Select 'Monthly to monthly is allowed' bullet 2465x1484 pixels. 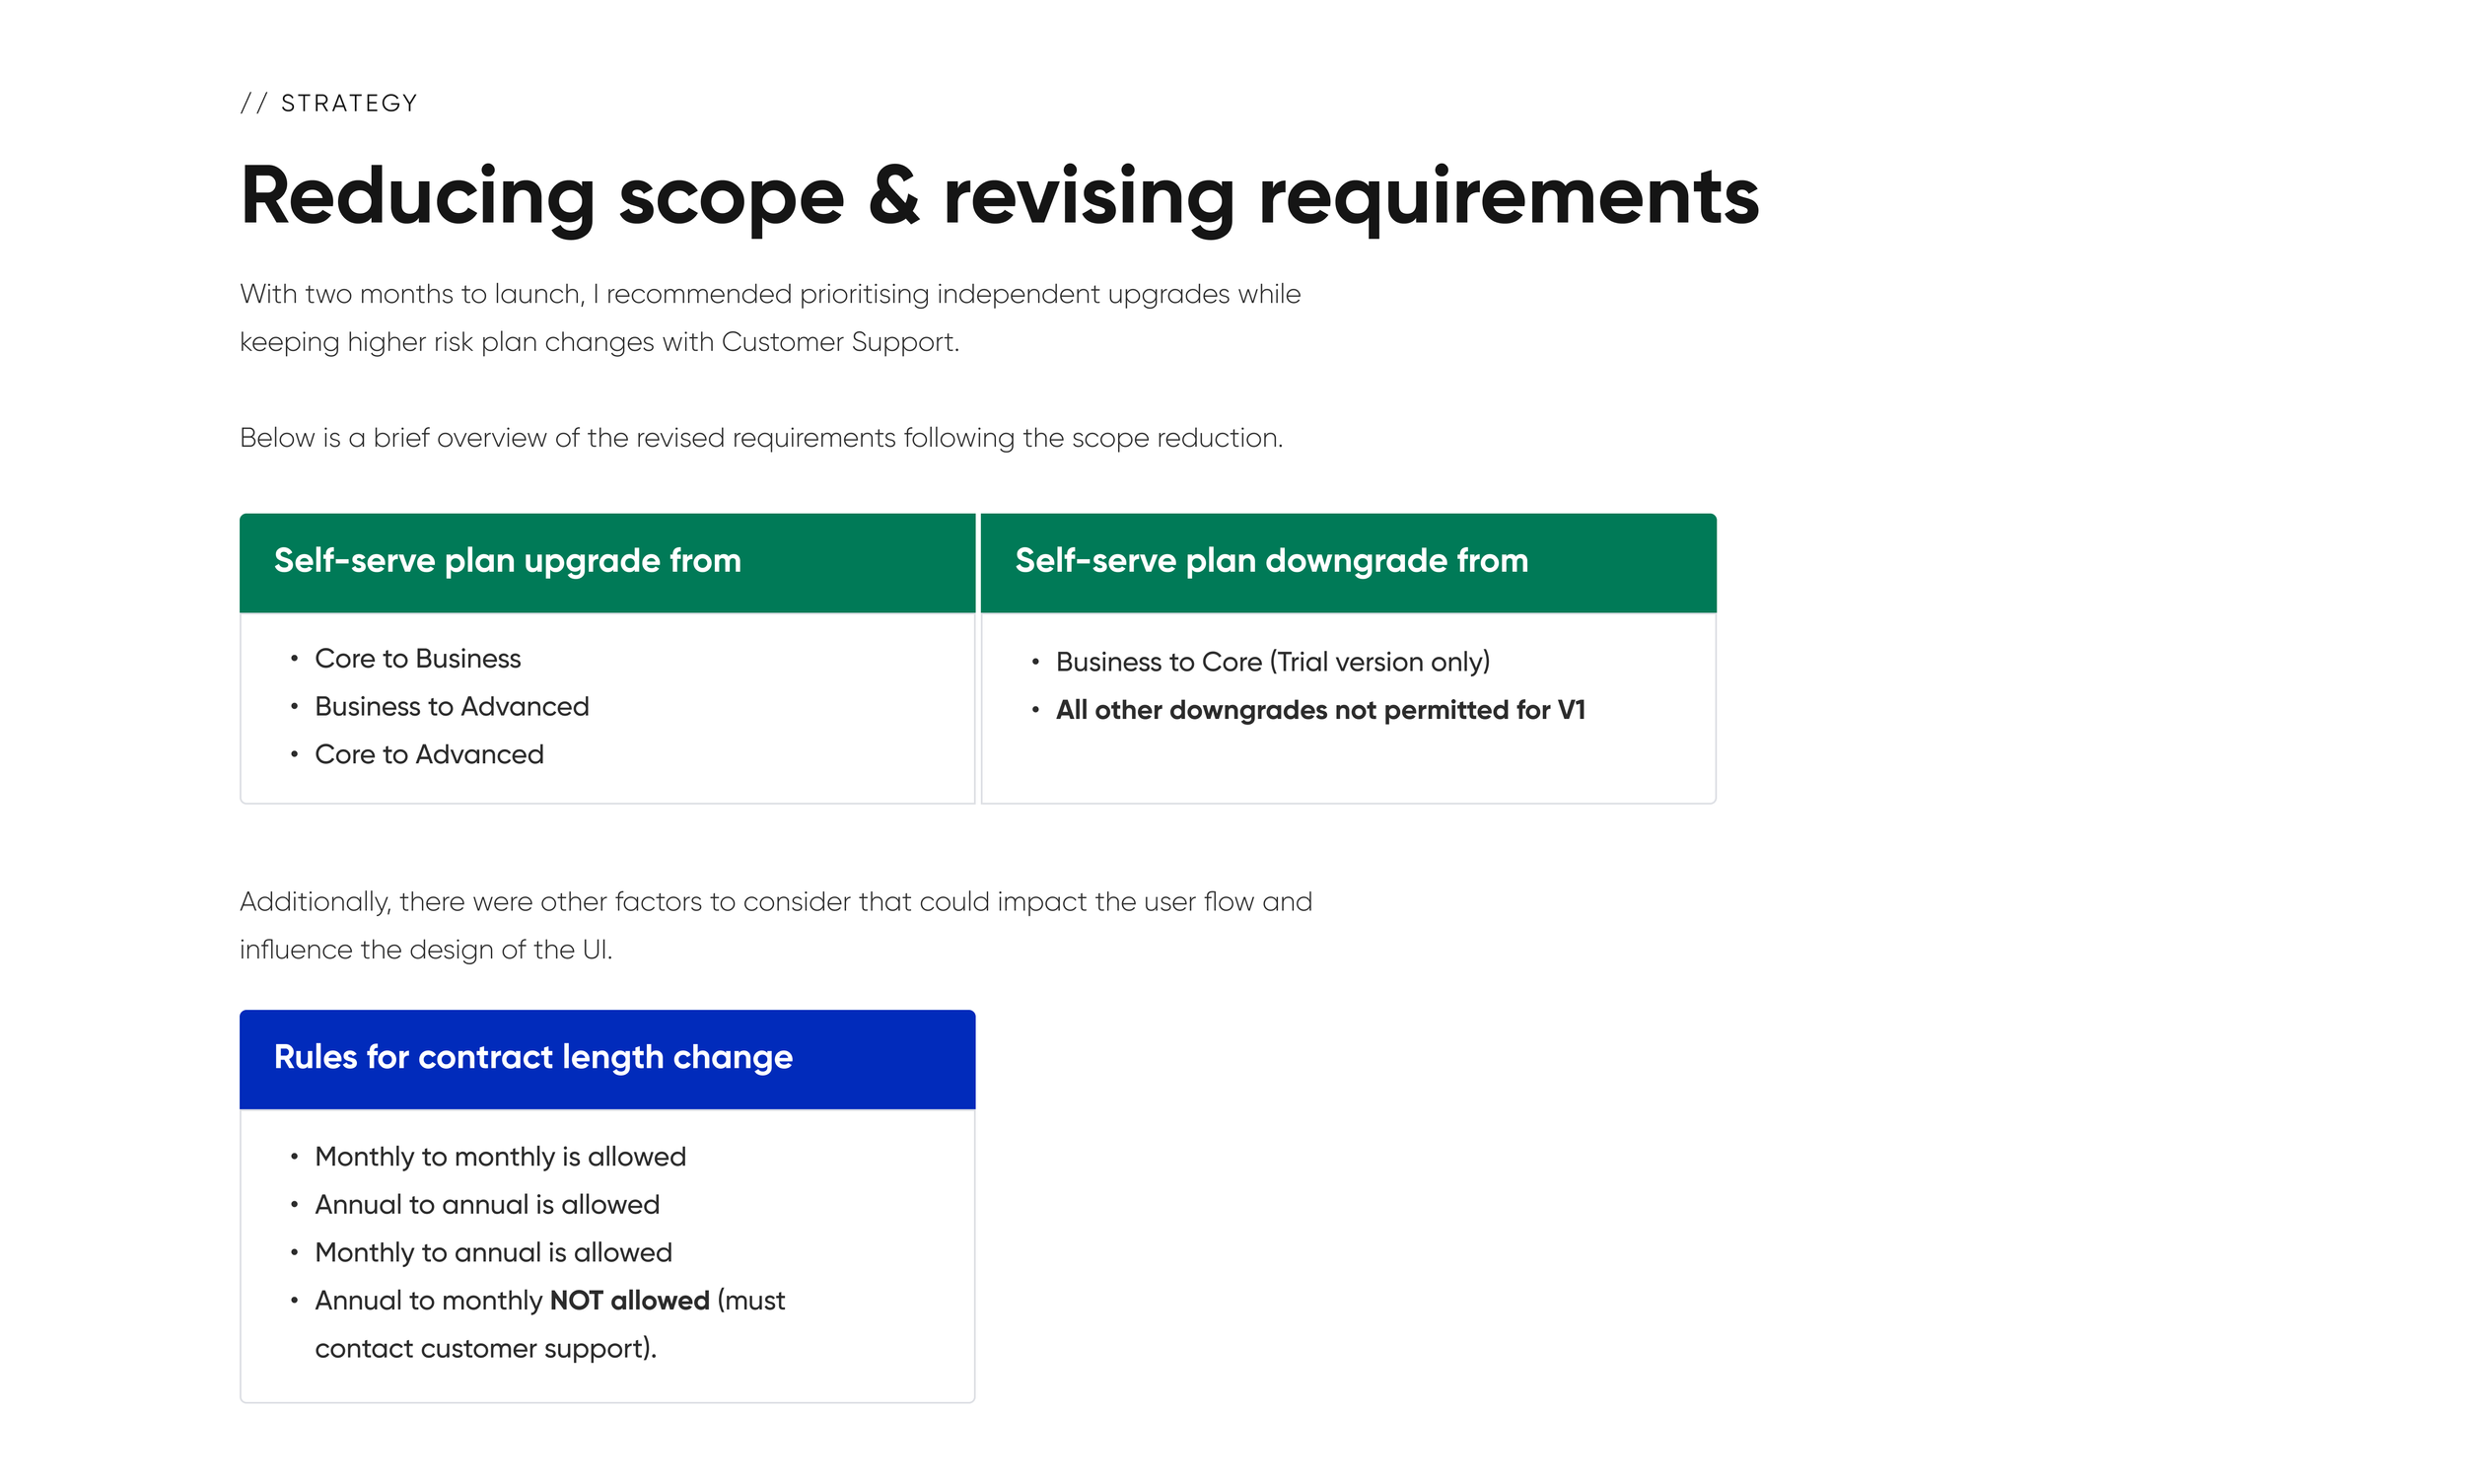click(499, 1156)
